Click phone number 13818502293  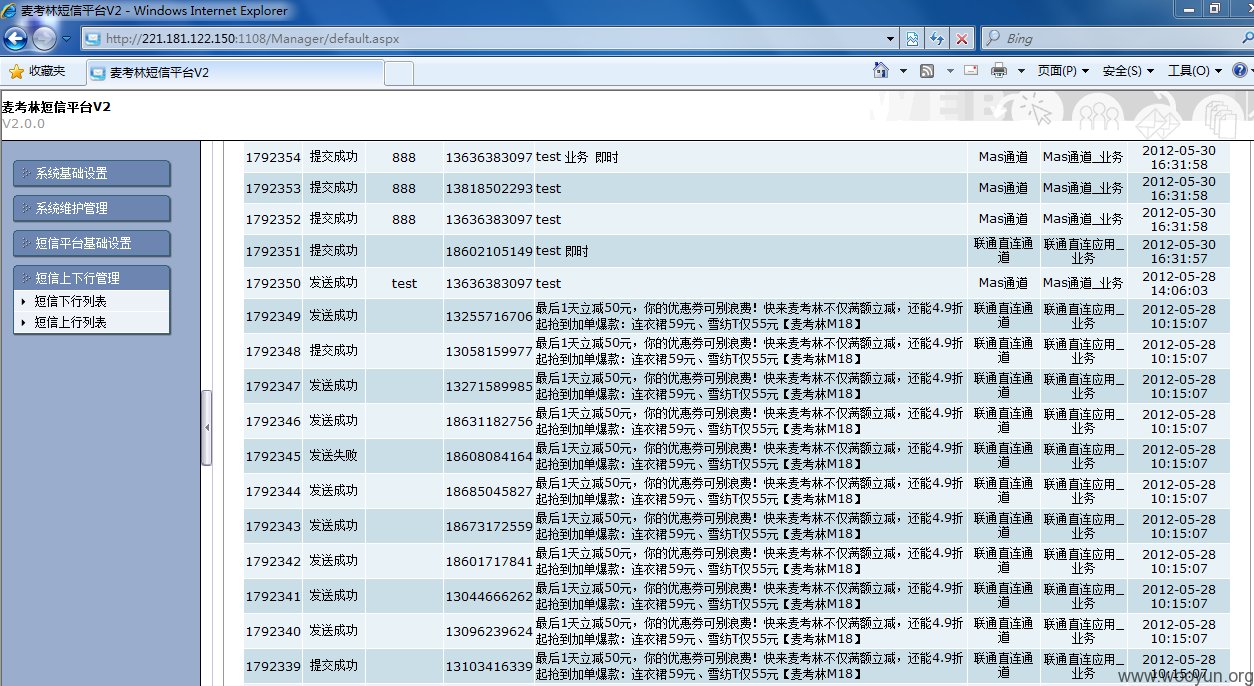(489, 188)
